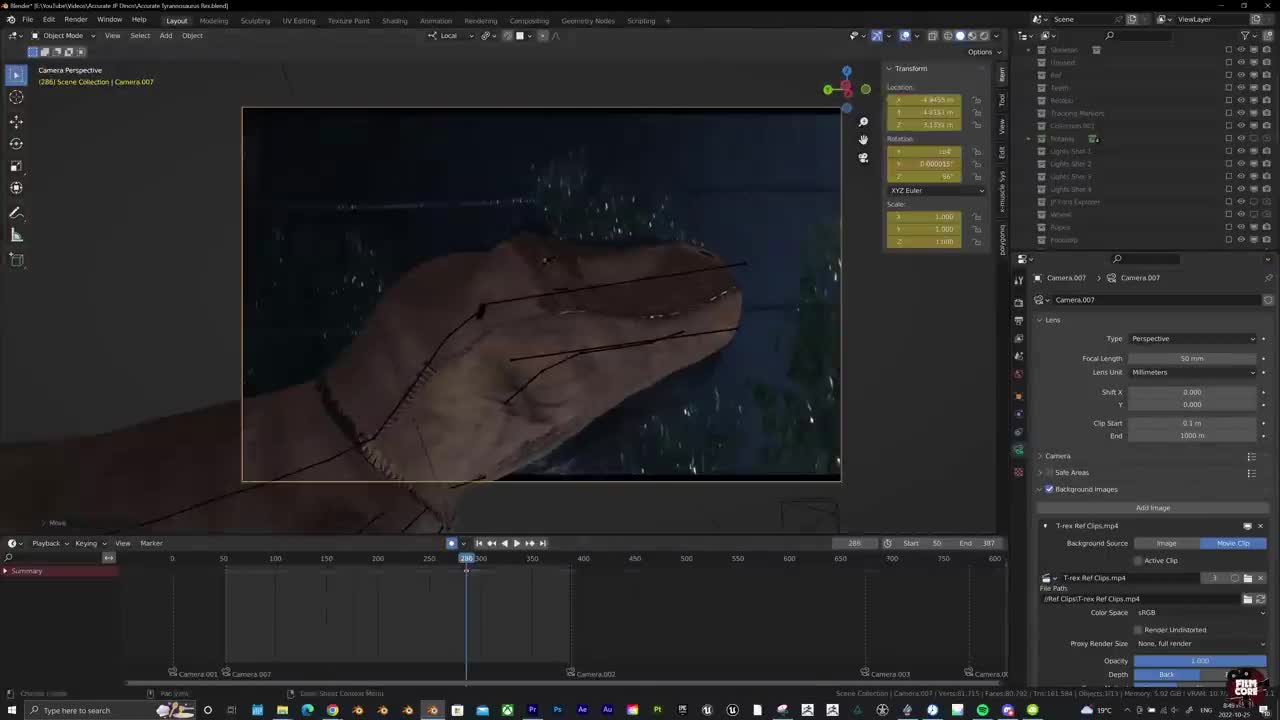
Task: Select the Annotate tool
Action: tap(16, 213)
